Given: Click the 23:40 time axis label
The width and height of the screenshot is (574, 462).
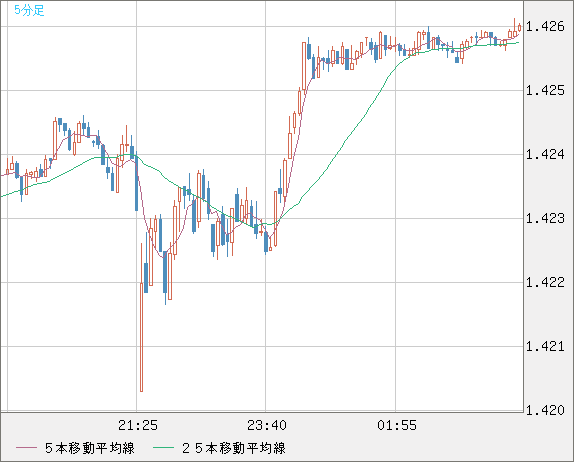Looking at the screenshot, I should tap(267, 425).
